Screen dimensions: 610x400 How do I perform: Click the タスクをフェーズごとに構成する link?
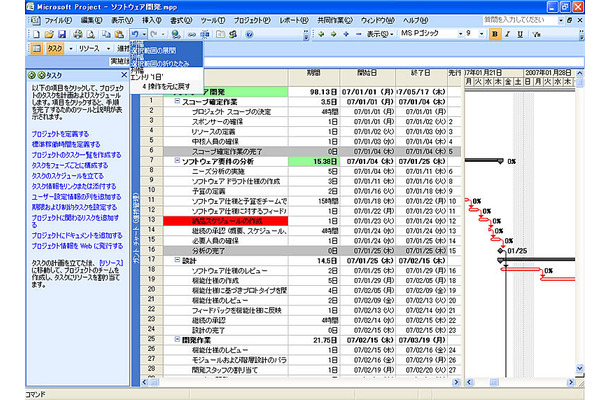[x=70, y=165]
